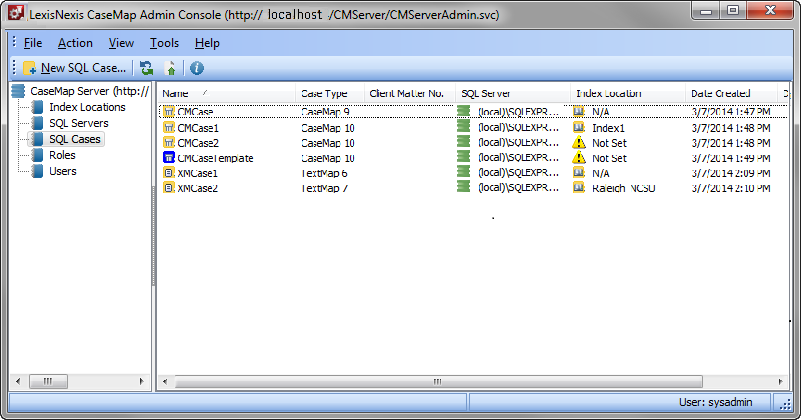Open the File menu
This screenshot has height=420, width=801.
pos(33,43)
